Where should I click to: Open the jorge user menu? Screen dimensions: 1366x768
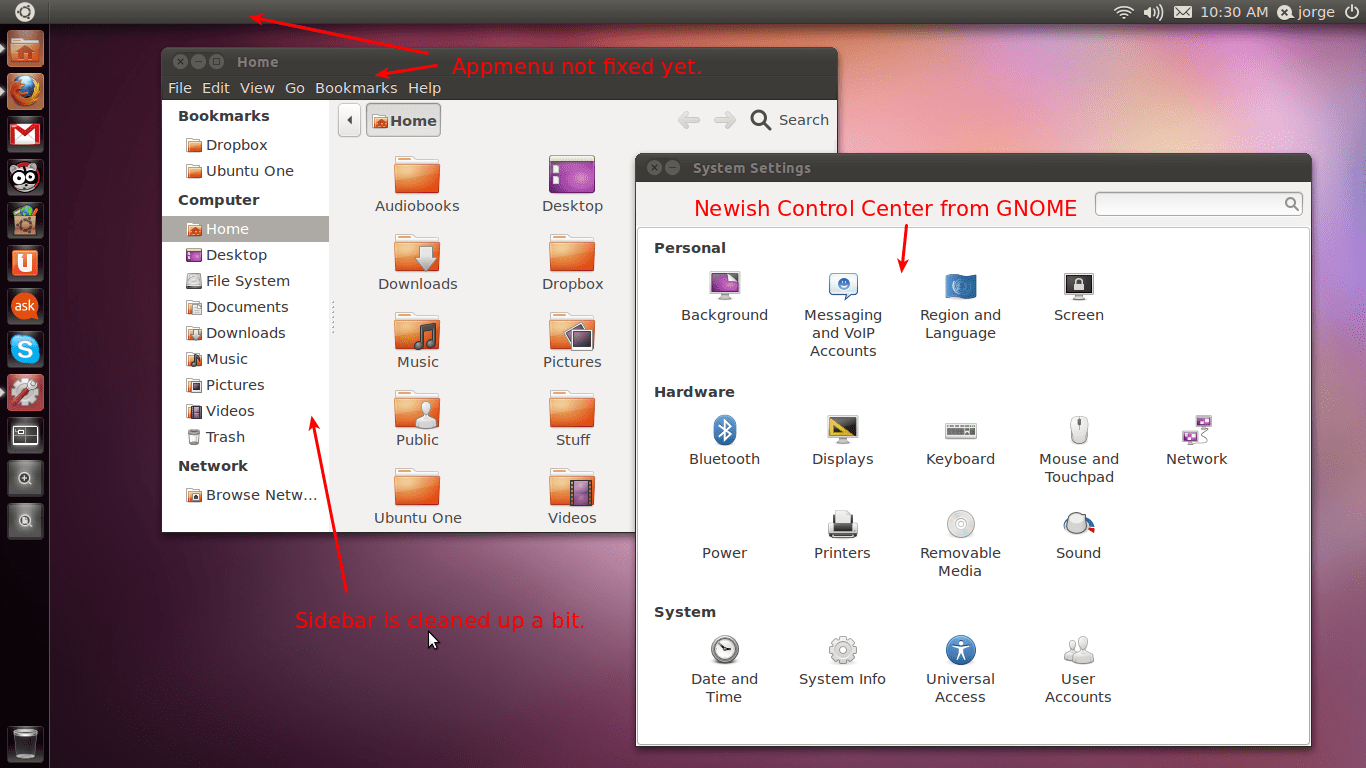[x=1306, y=12]
